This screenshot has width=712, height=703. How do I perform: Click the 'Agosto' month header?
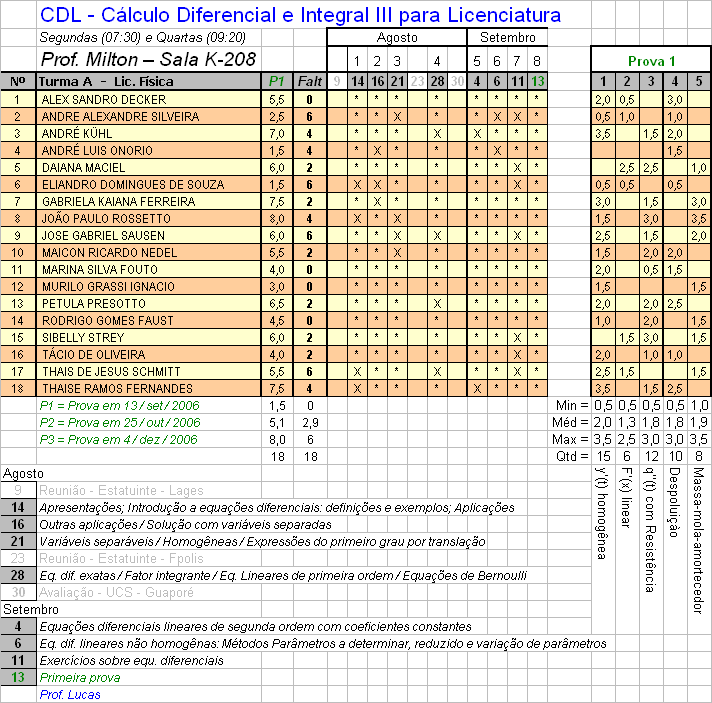tap(397, 37)
